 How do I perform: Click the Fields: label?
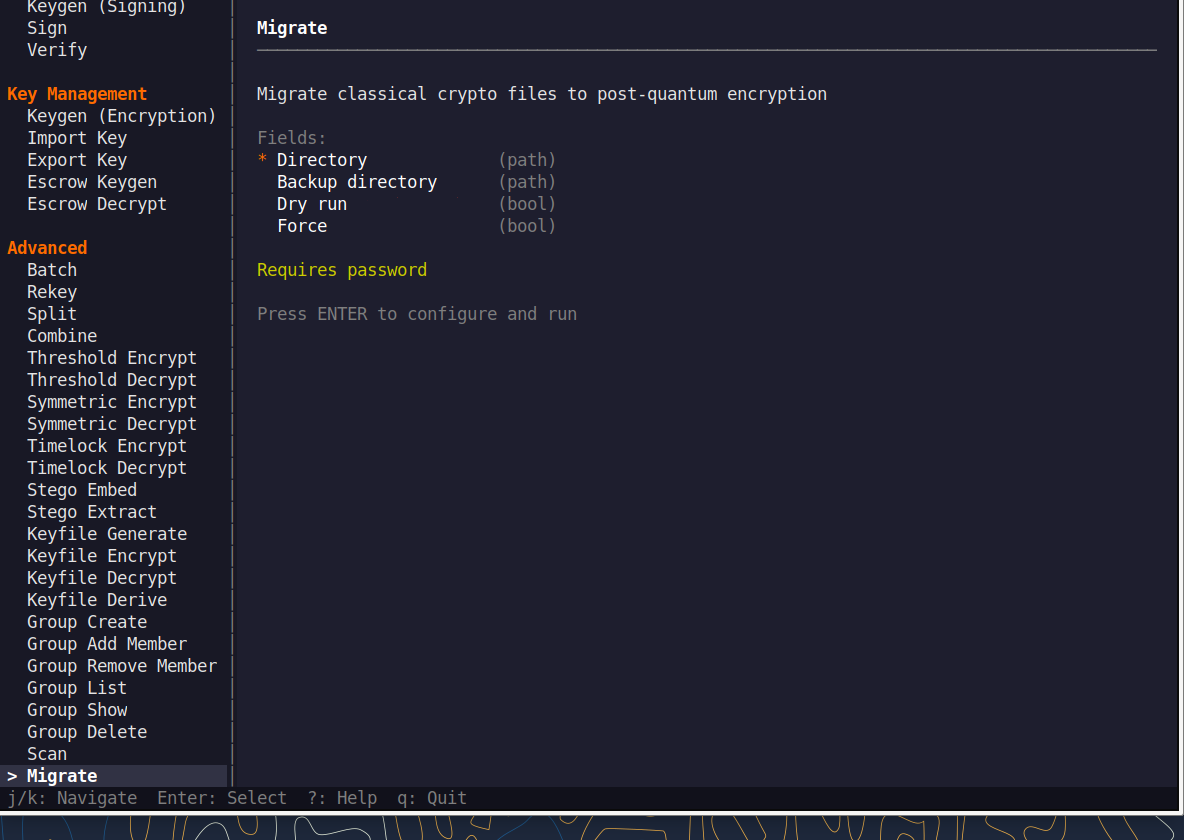[x=291, y=137]
